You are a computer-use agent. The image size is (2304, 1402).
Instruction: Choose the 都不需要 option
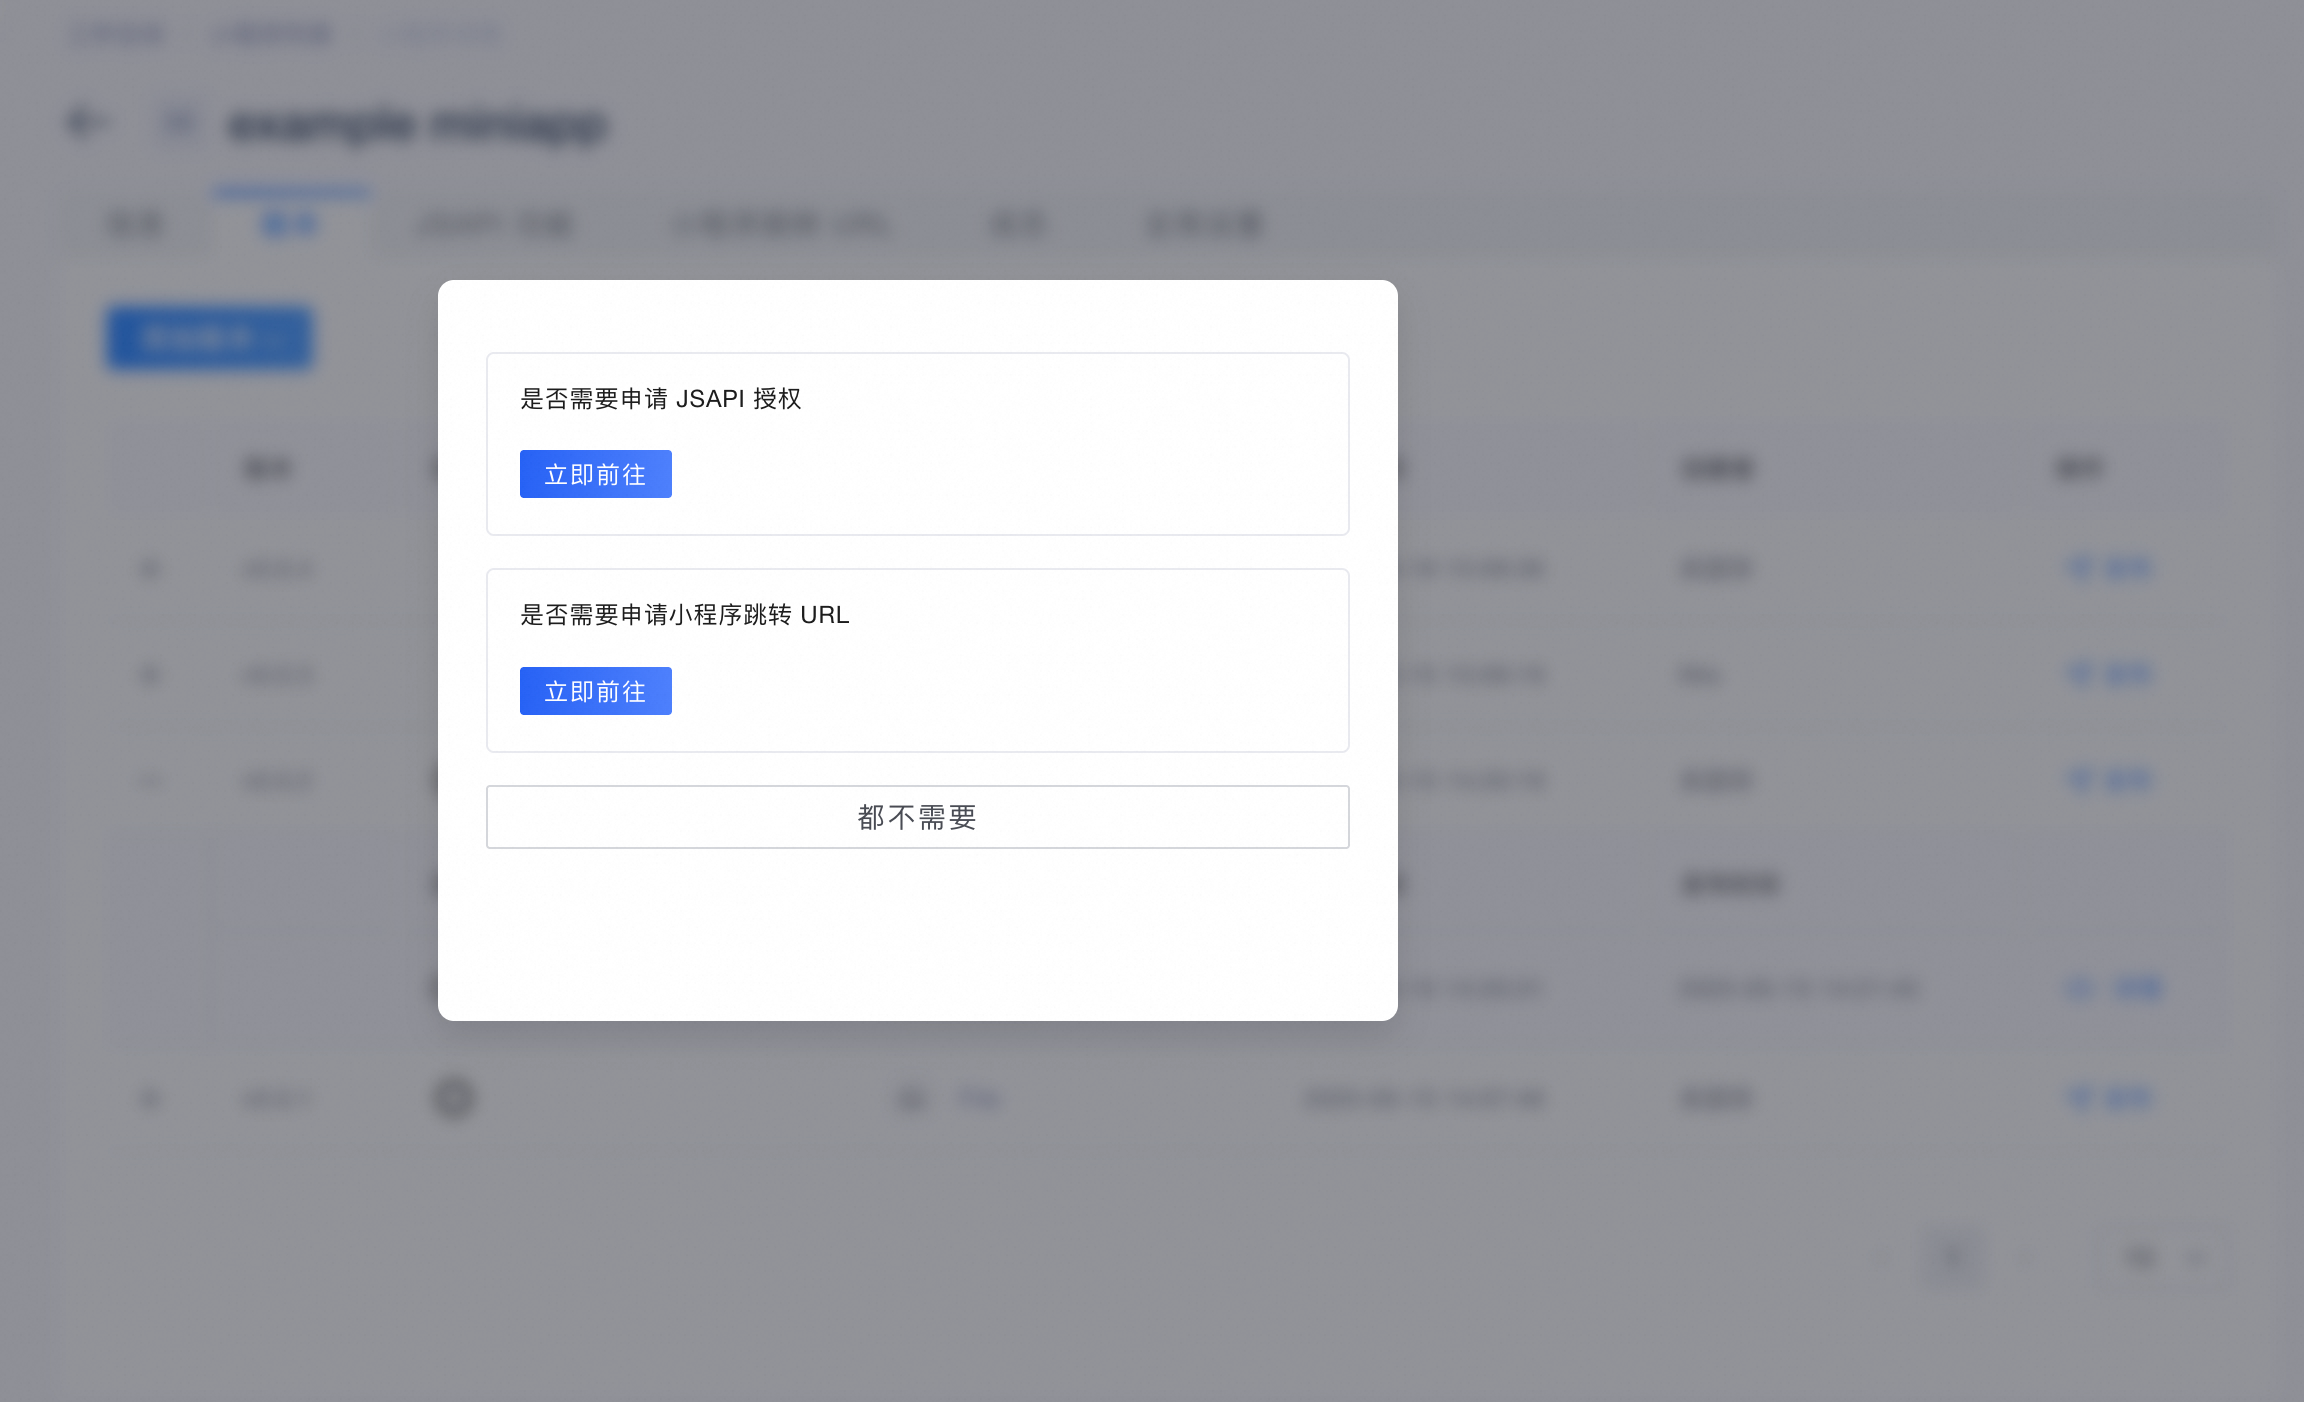click(917, 817)
